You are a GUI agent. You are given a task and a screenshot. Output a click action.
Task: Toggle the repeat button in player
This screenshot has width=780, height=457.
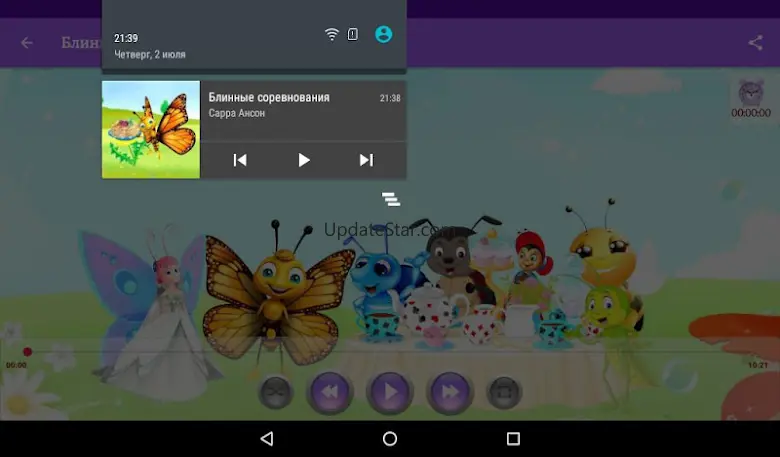click(x=504, y=392)
